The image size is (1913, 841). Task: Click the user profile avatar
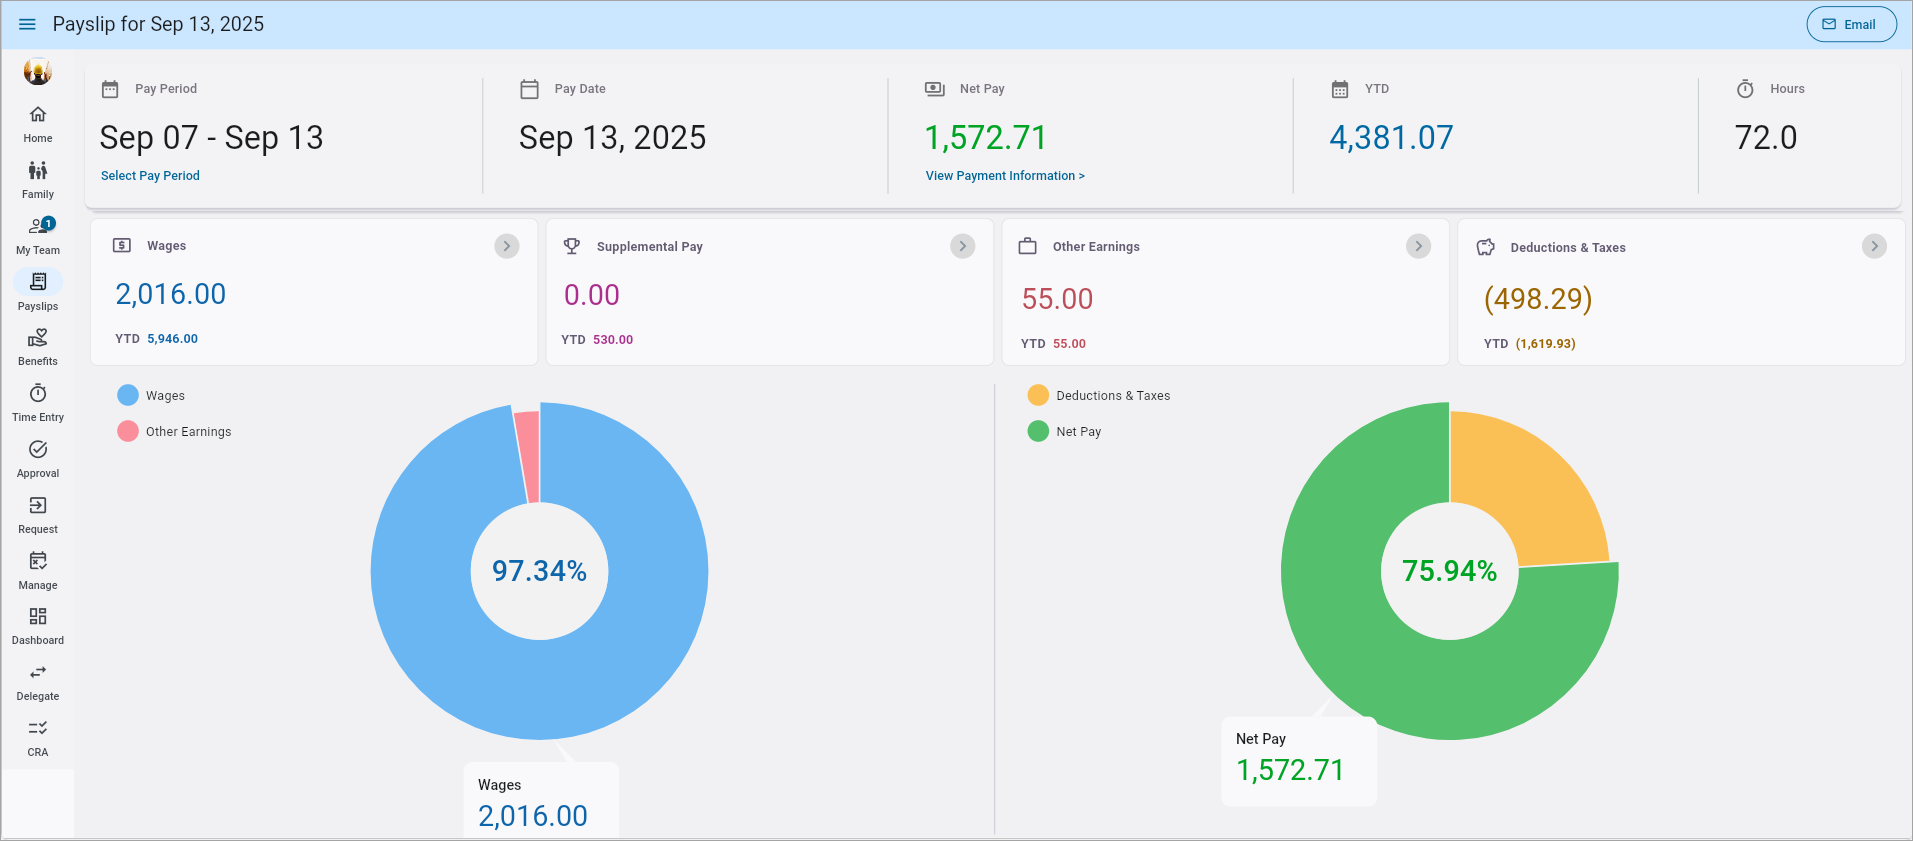pyautogui.click(x=38, y=71)
